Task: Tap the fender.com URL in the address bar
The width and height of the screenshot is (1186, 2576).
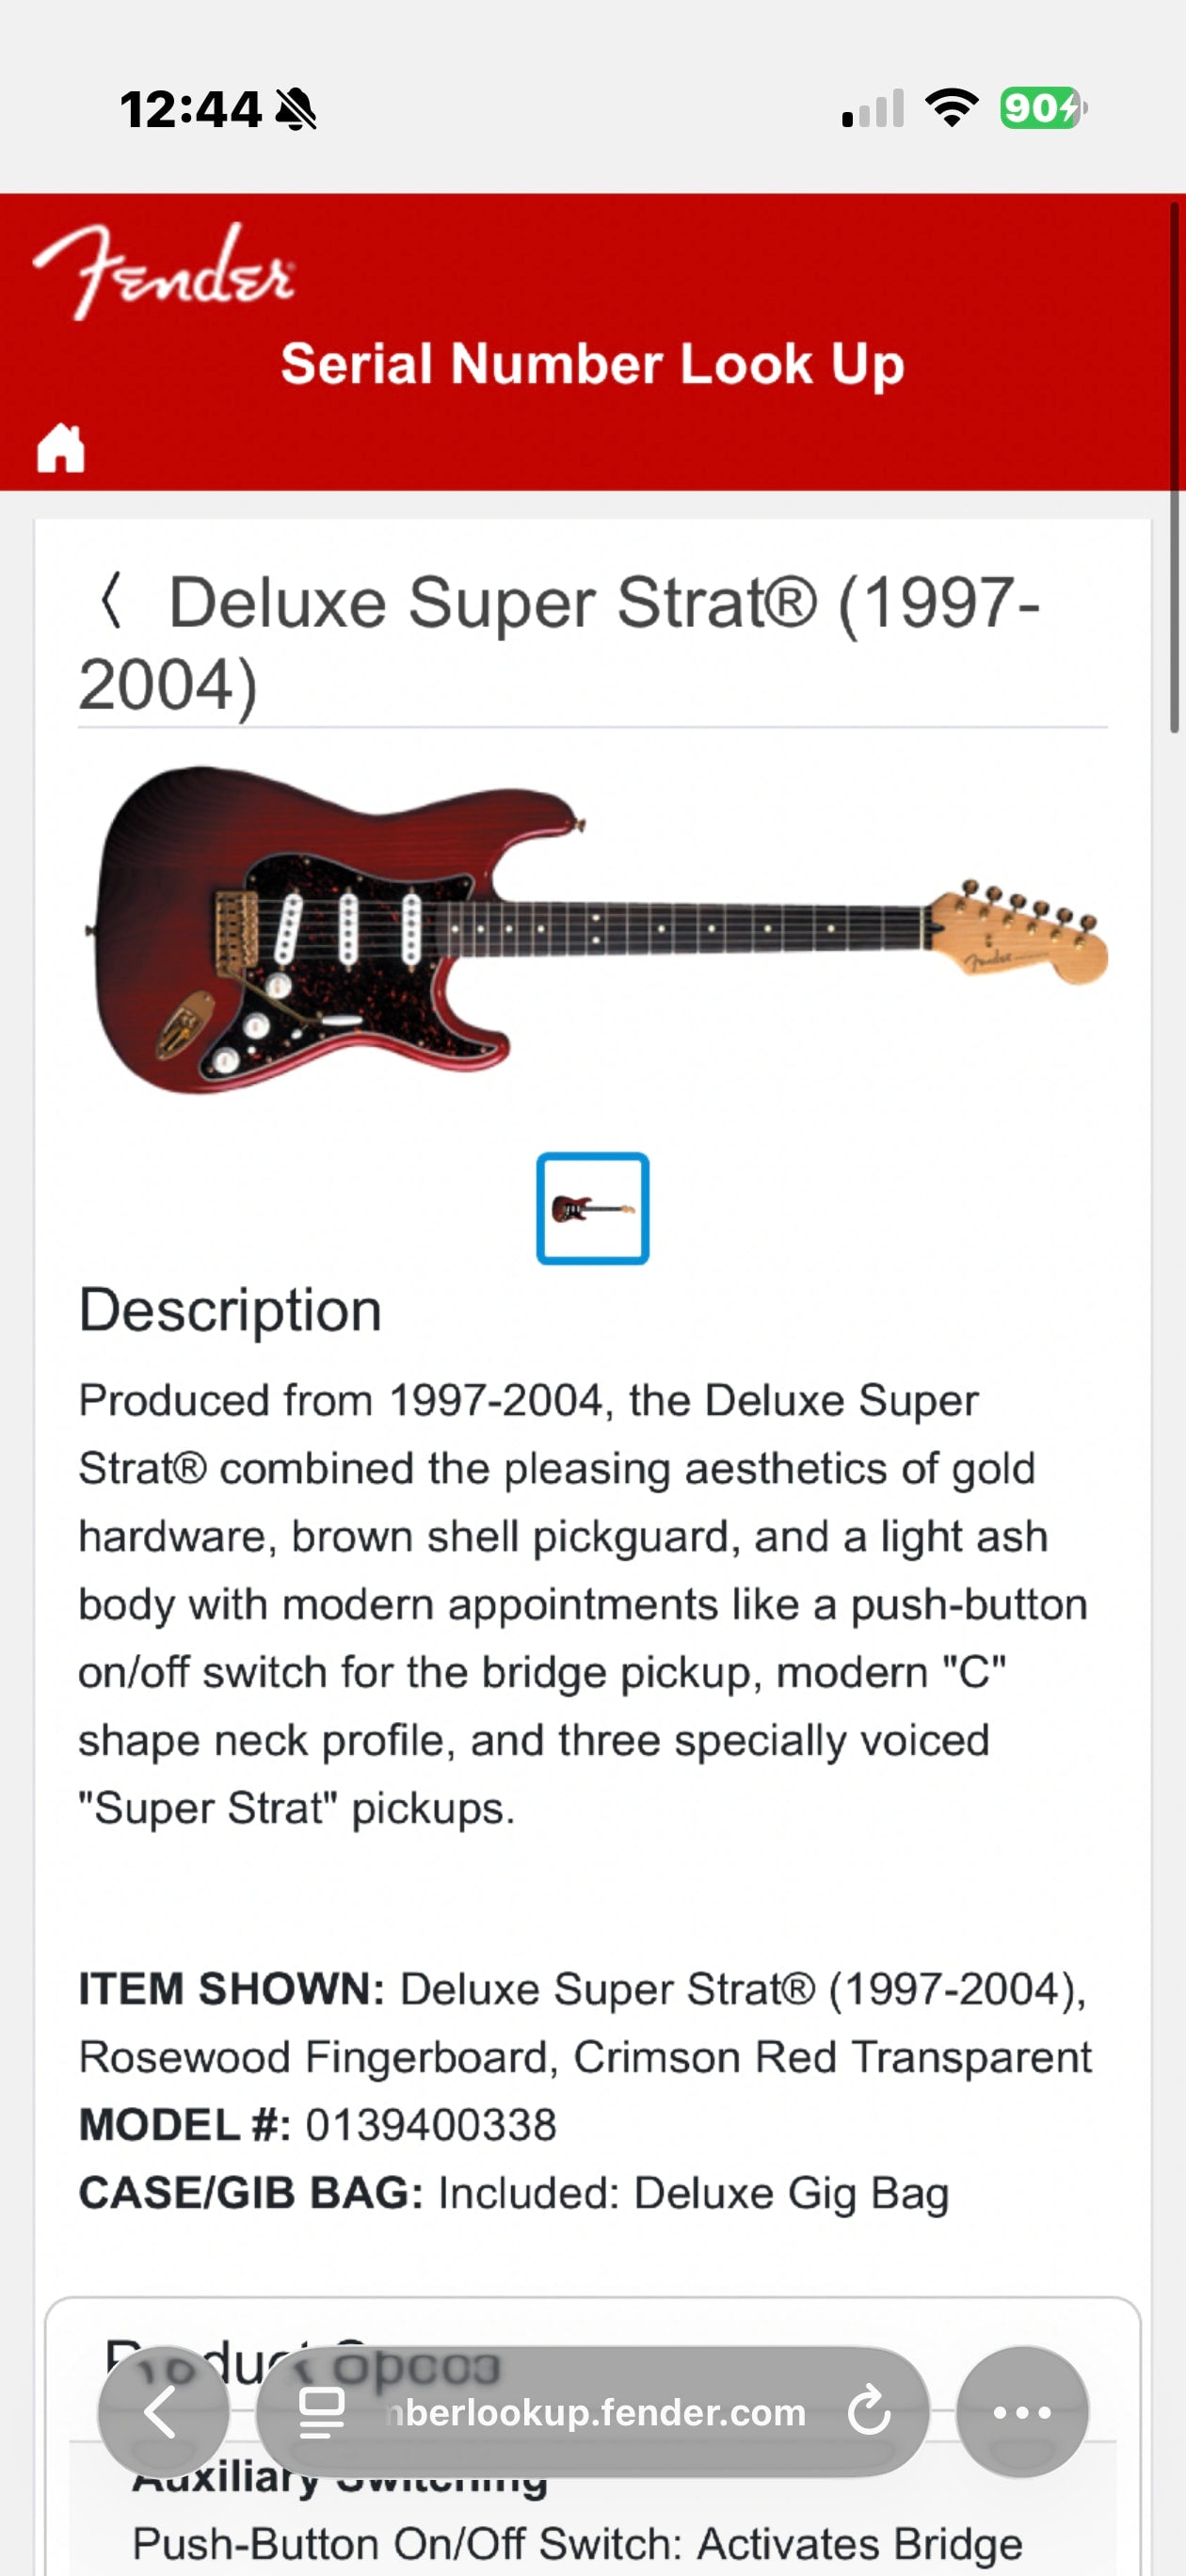Action: click(x=596, y=2412)
